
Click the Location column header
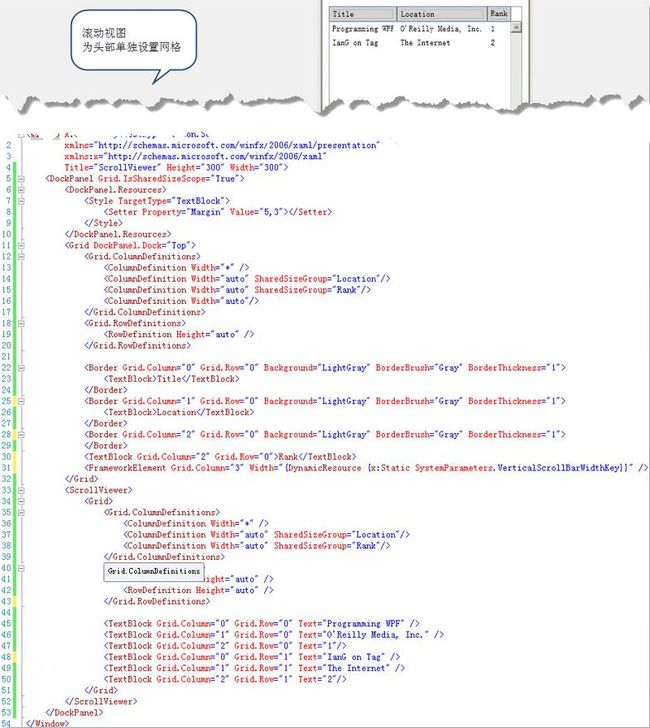pos(441,14)
